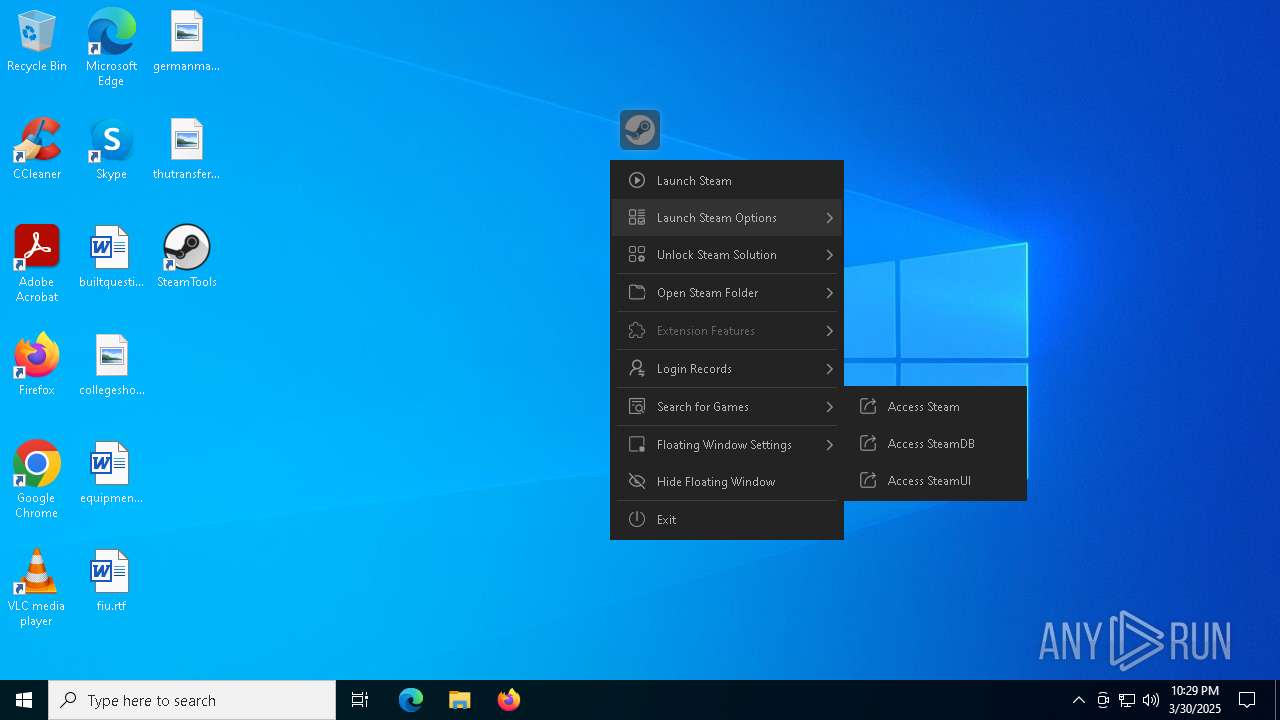Click the user icon beside Login Records

pyautogui.click(x=637, y=369)
